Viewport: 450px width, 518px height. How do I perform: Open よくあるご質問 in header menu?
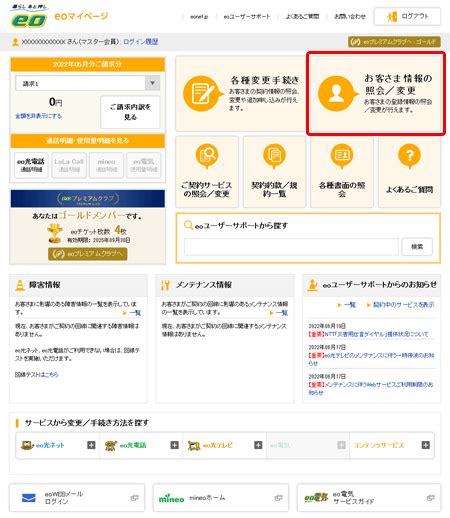coord(302,16)
